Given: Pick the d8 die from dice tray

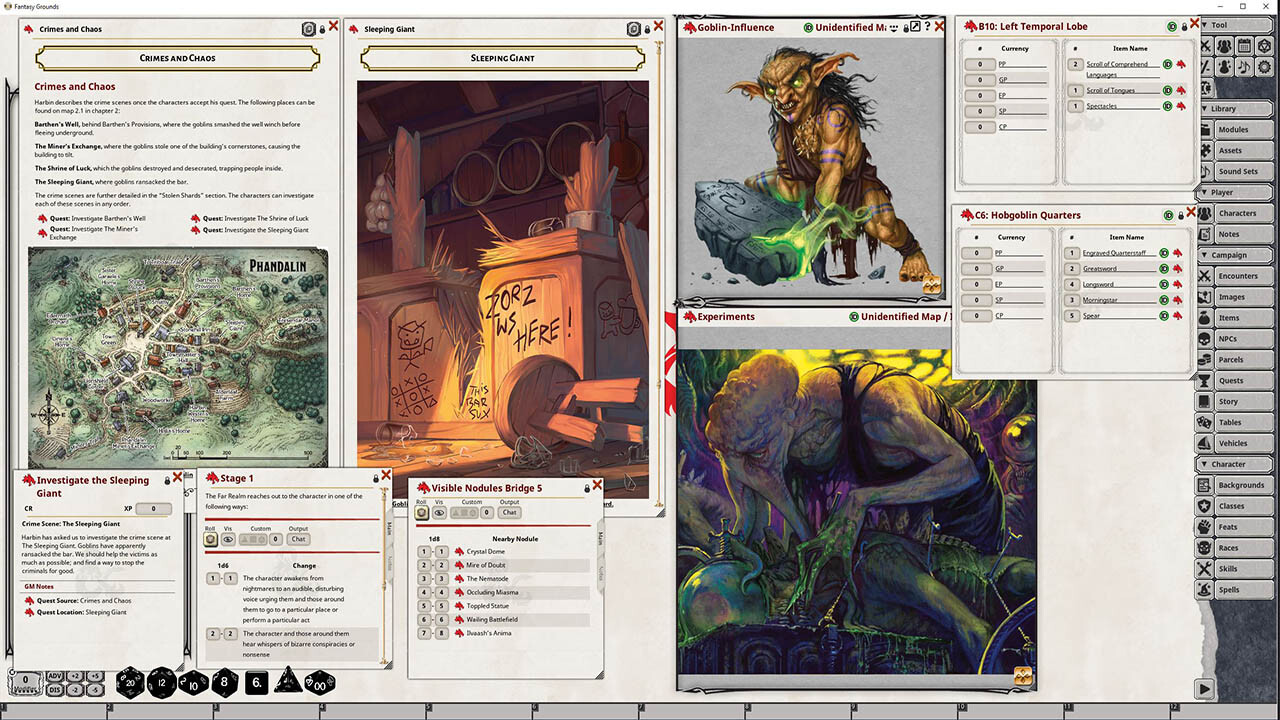Looking at the screenshot, I should click(225, 683).
